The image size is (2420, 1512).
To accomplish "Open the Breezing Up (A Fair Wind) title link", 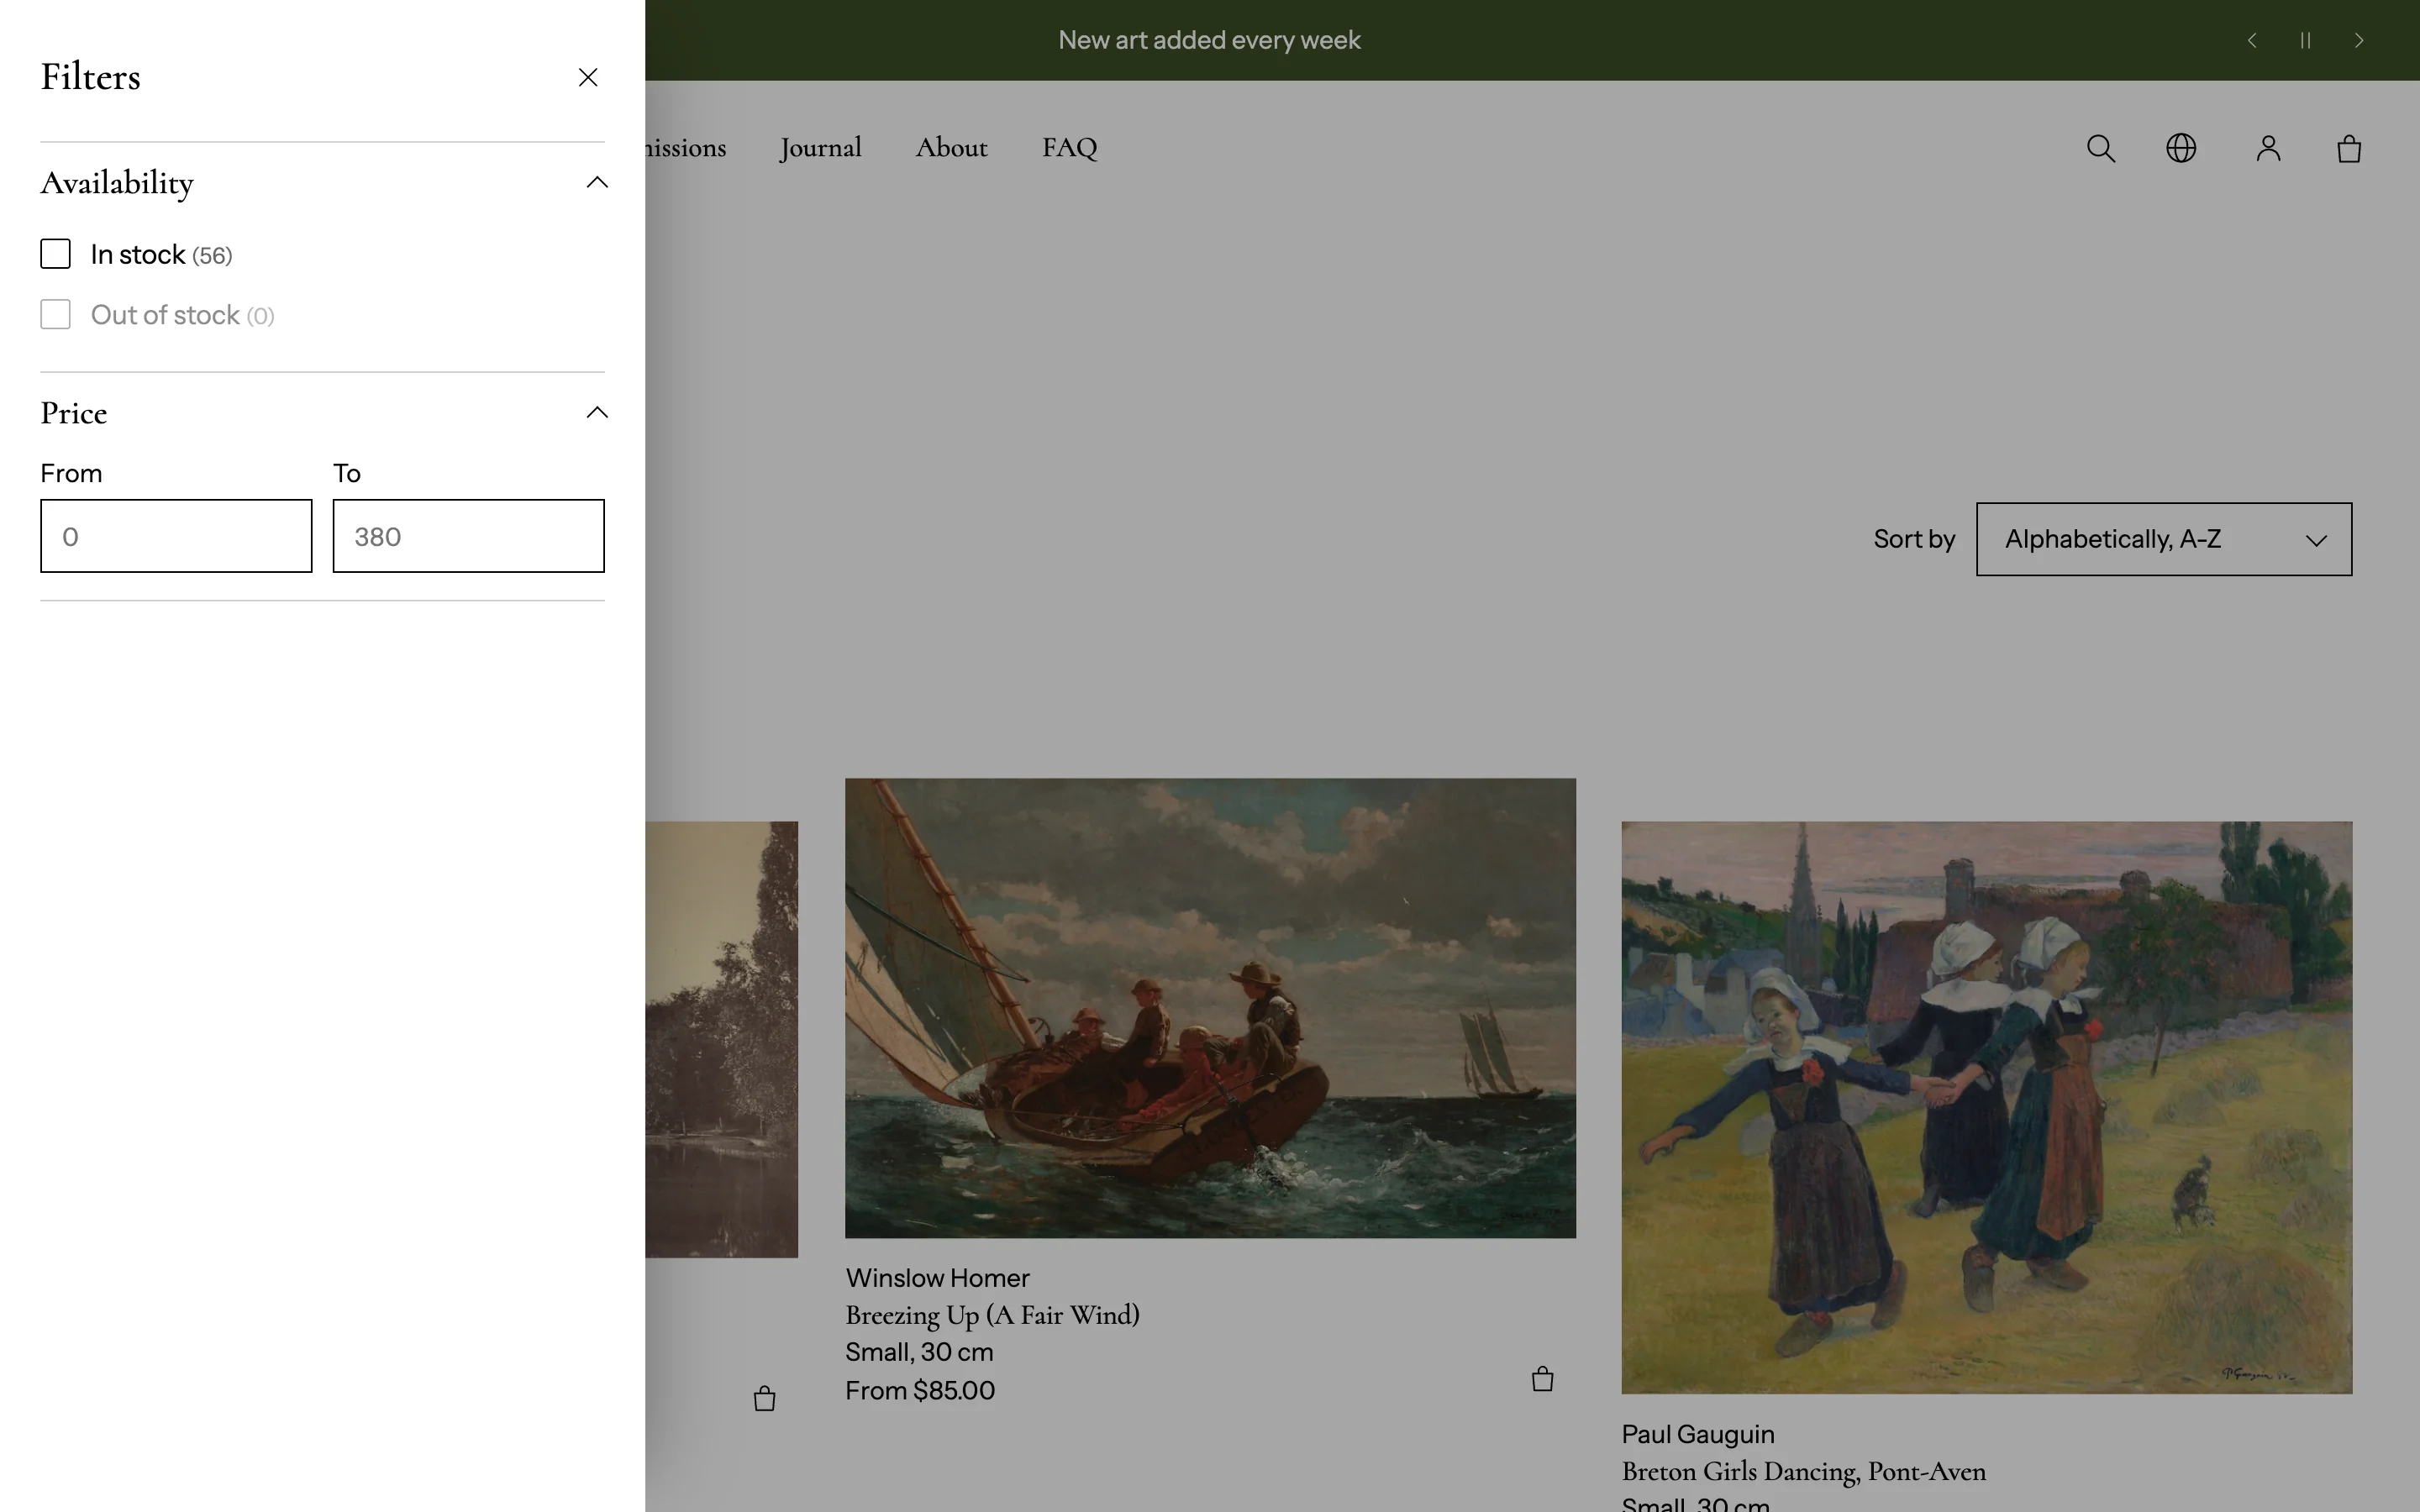I will (992, 1315).
